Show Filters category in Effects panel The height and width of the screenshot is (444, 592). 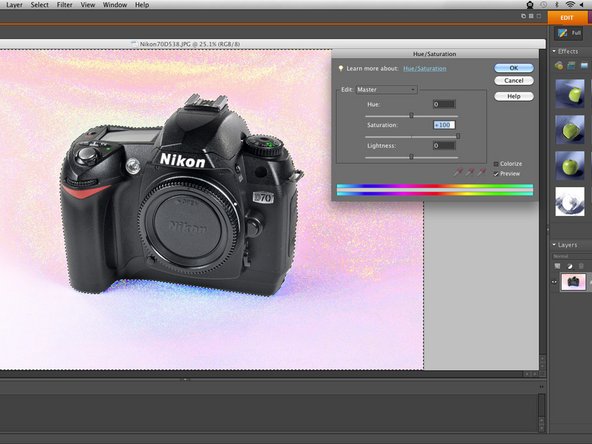point(559,66)
